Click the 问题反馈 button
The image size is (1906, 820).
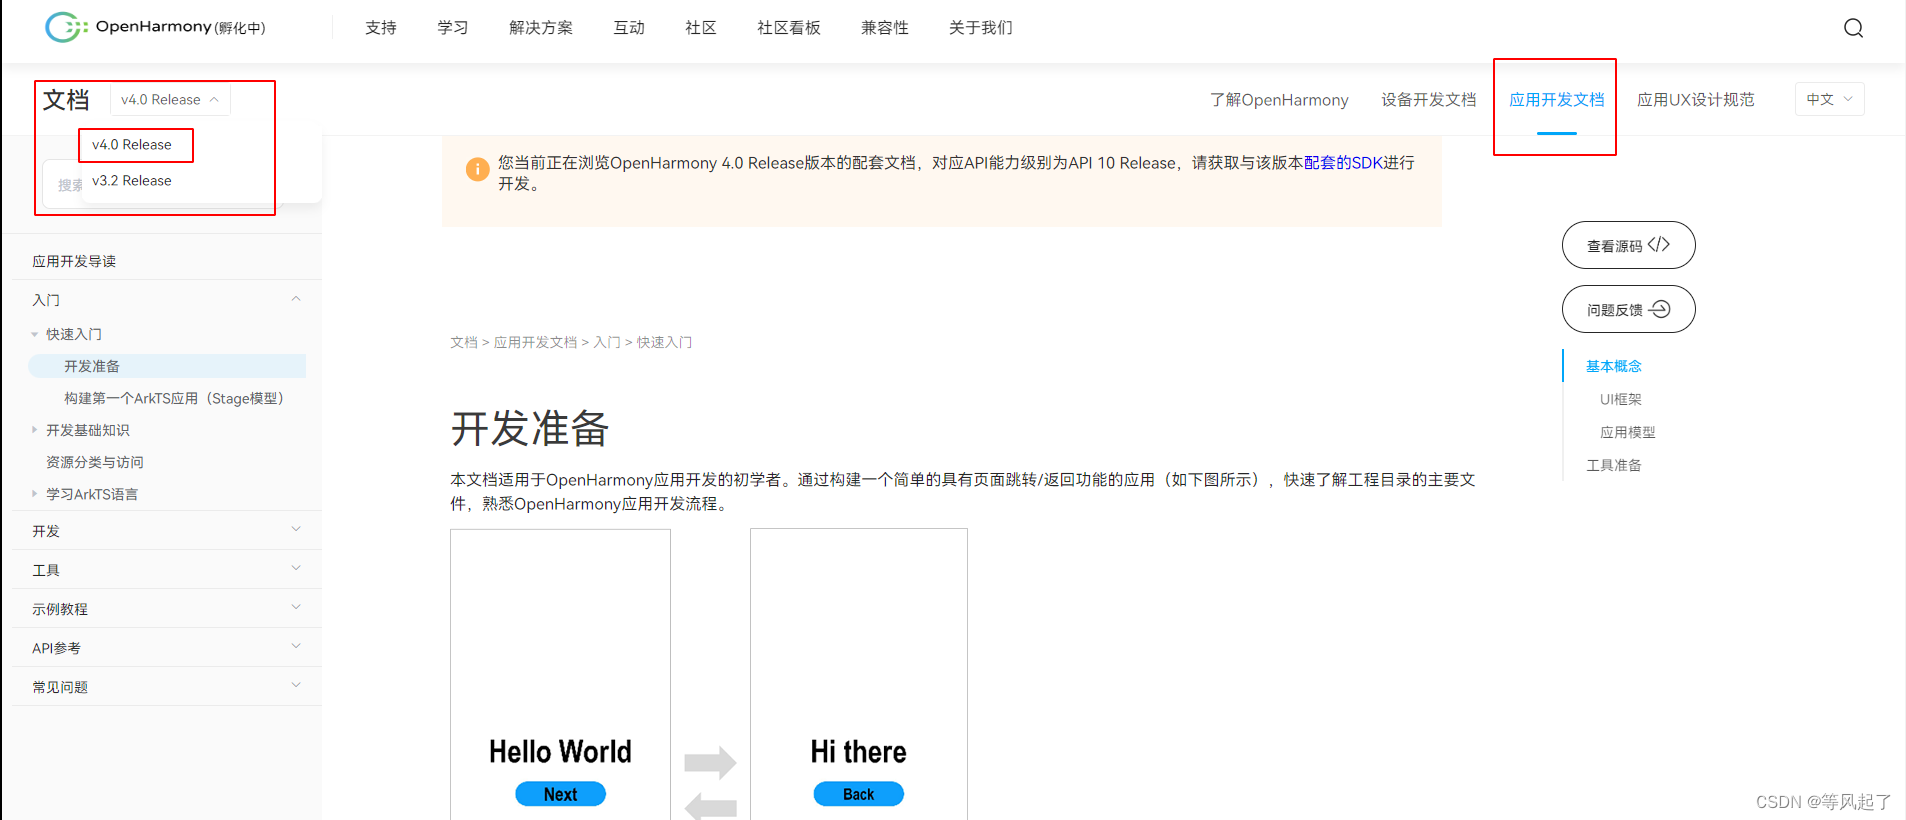tap(1628, 309)
